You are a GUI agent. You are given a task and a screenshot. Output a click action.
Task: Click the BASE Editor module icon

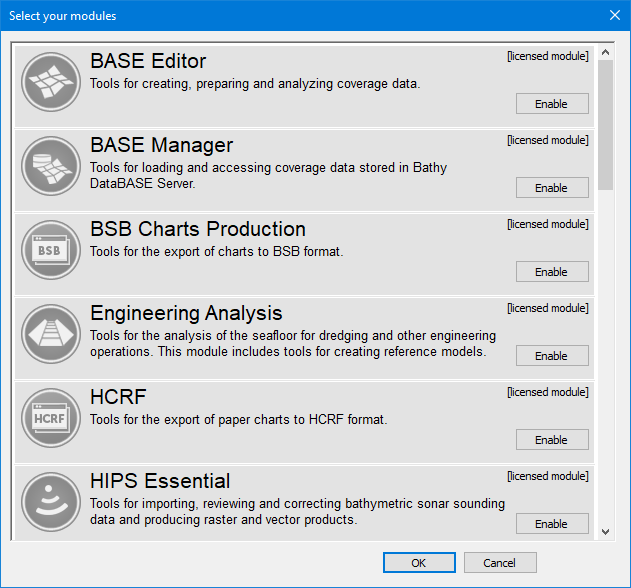[x=50, y=82]
